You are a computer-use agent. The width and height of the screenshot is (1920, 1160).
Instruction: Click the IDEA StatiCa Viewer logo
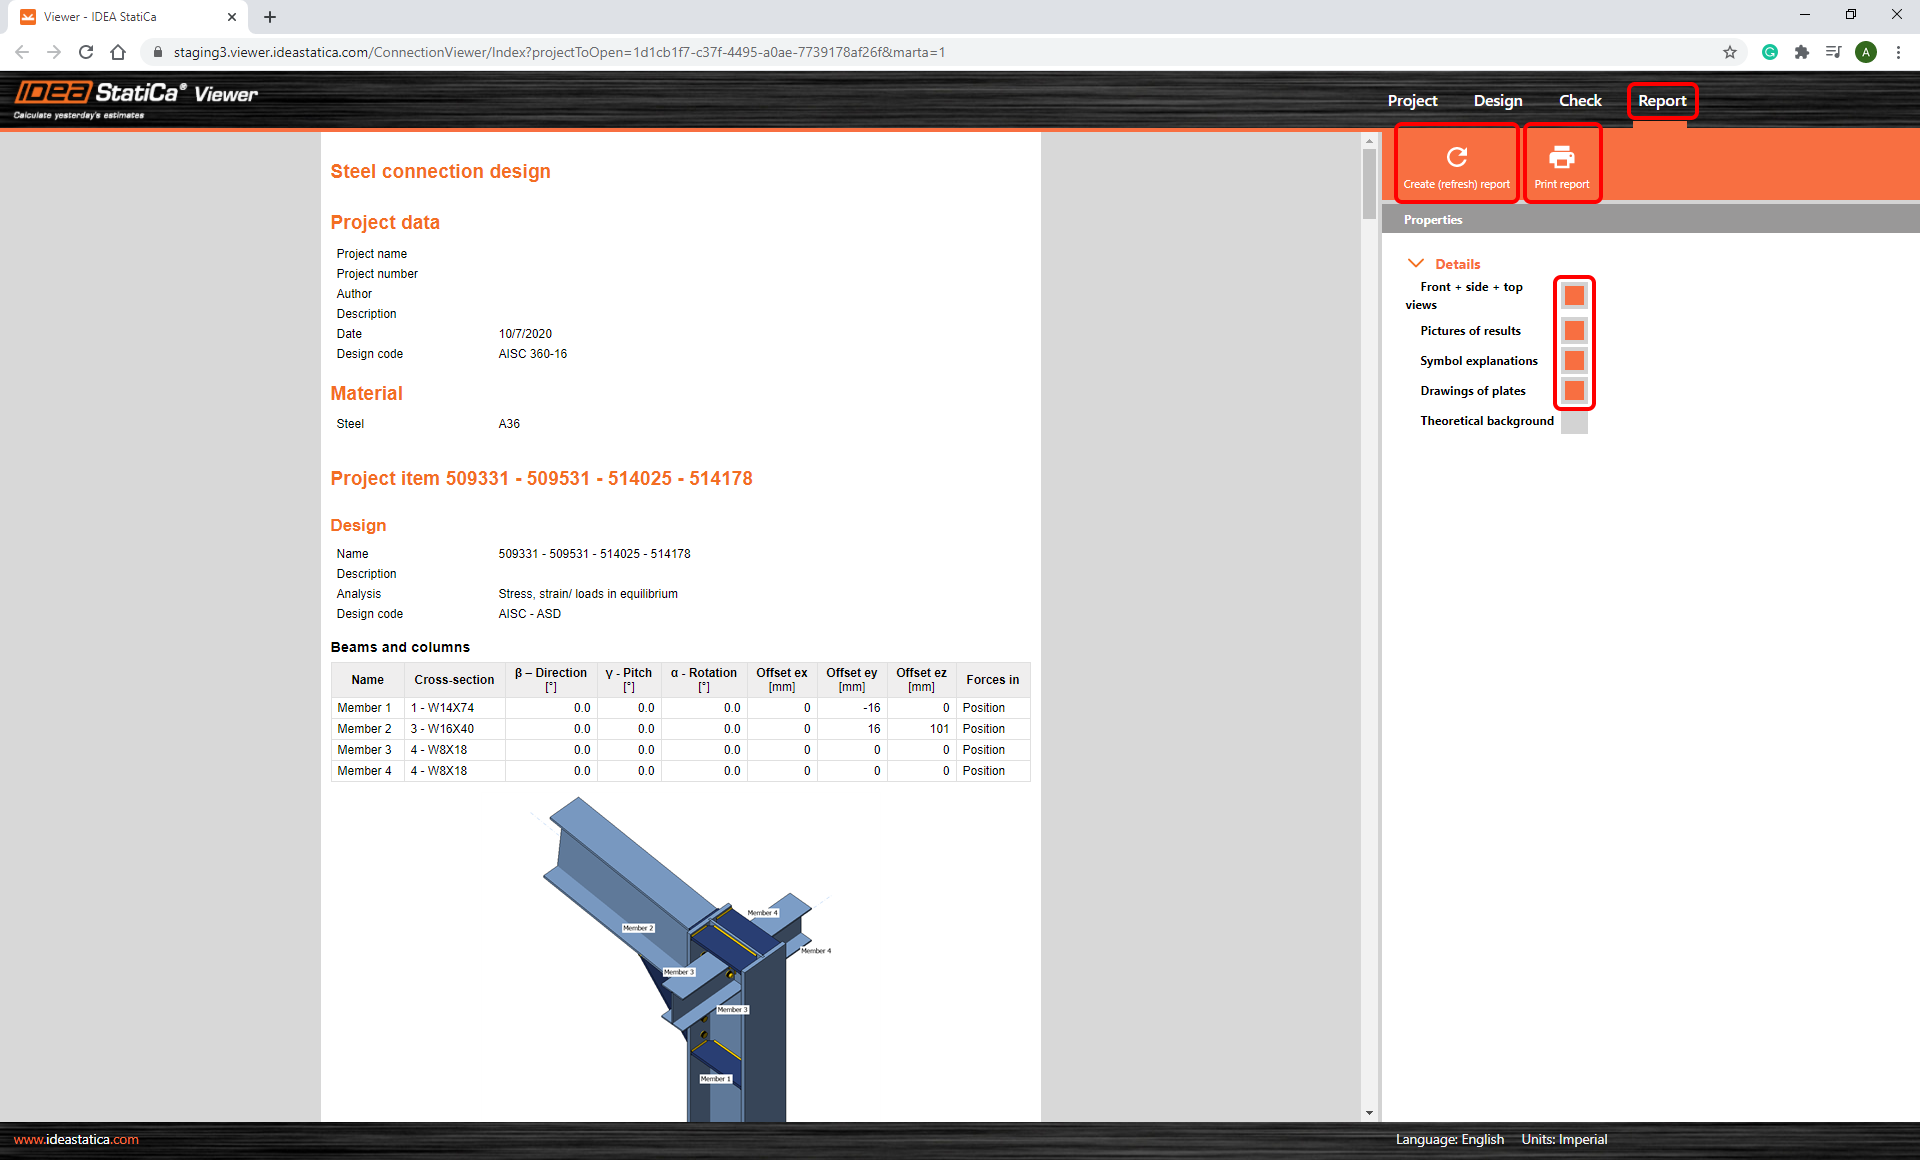[x=136, y=98]
